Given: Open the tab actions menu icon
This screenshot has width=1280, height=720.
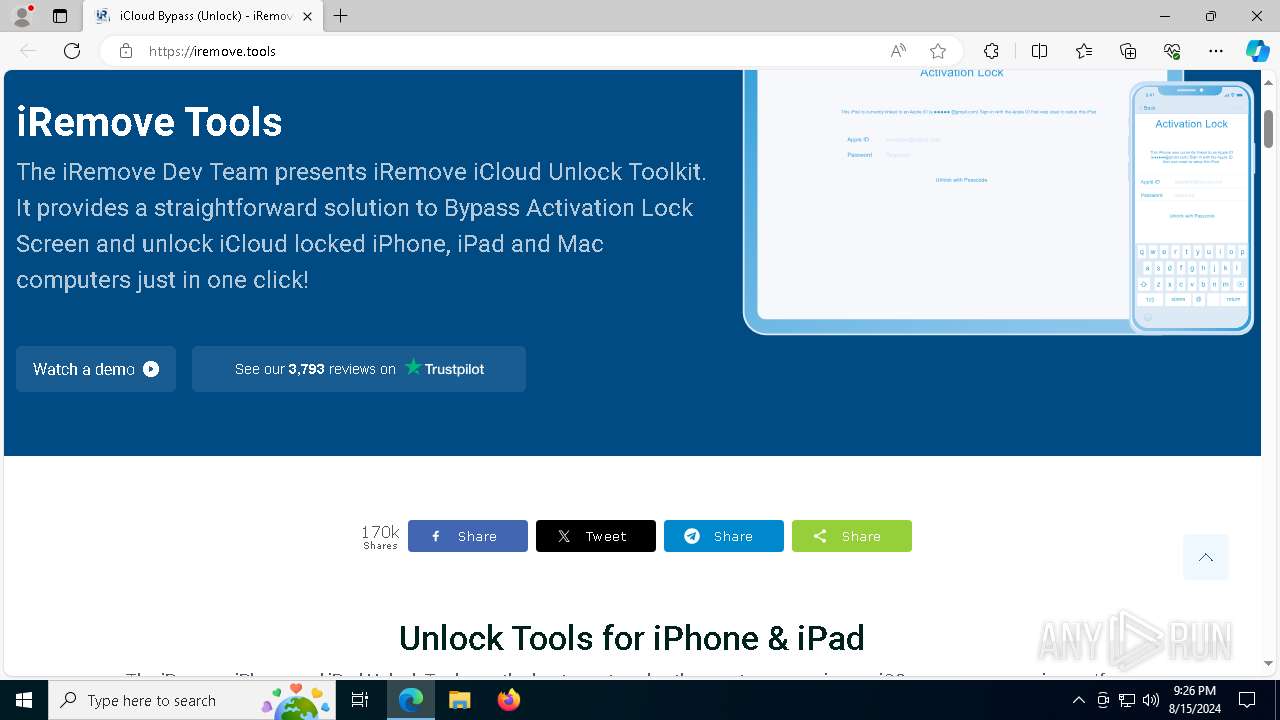Looking at the screenshot, I should coord(60,16).
